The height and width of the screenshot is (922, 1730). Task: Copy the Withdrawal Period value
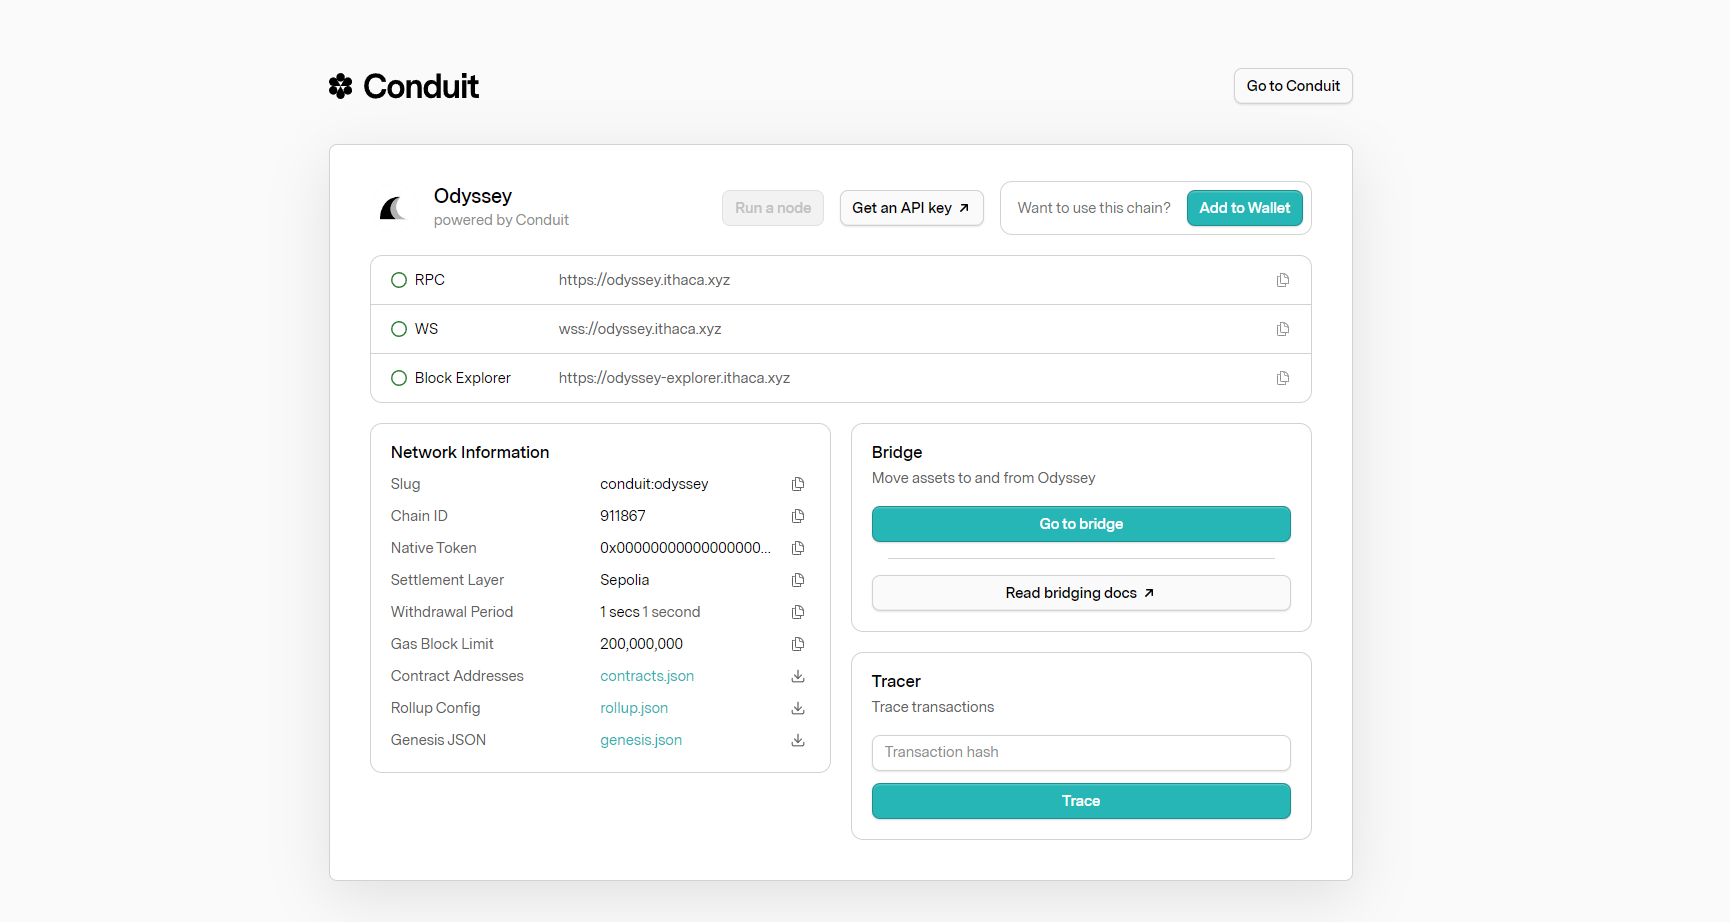coord(798,612)
